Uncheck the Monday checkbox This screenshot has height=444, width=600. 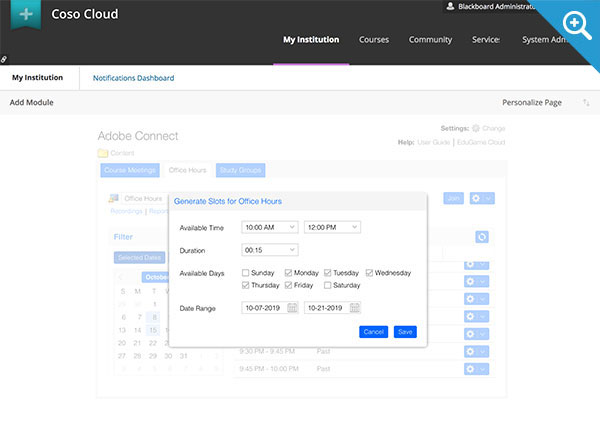(288, 273)
